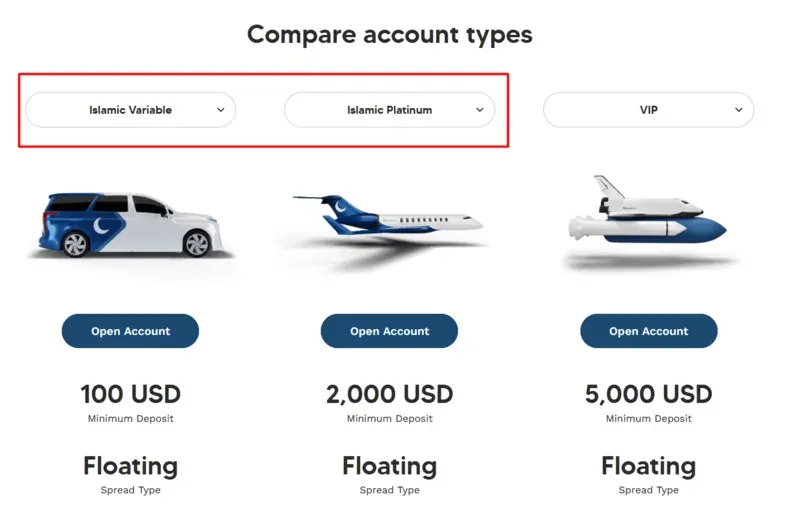Open the VIP account type dropdown
The width and height of the screenshot is (800, 511).
click(x=648, y=110)
